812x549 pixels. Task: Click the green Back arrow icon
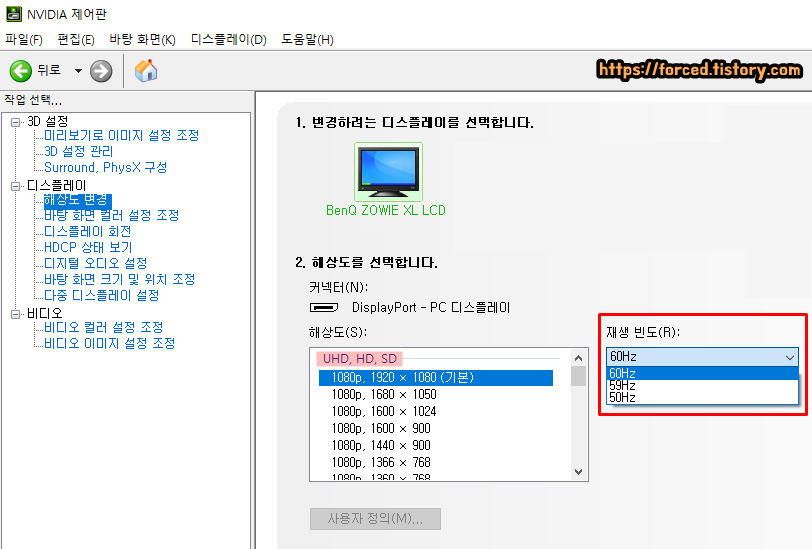(x=21, y=71)
